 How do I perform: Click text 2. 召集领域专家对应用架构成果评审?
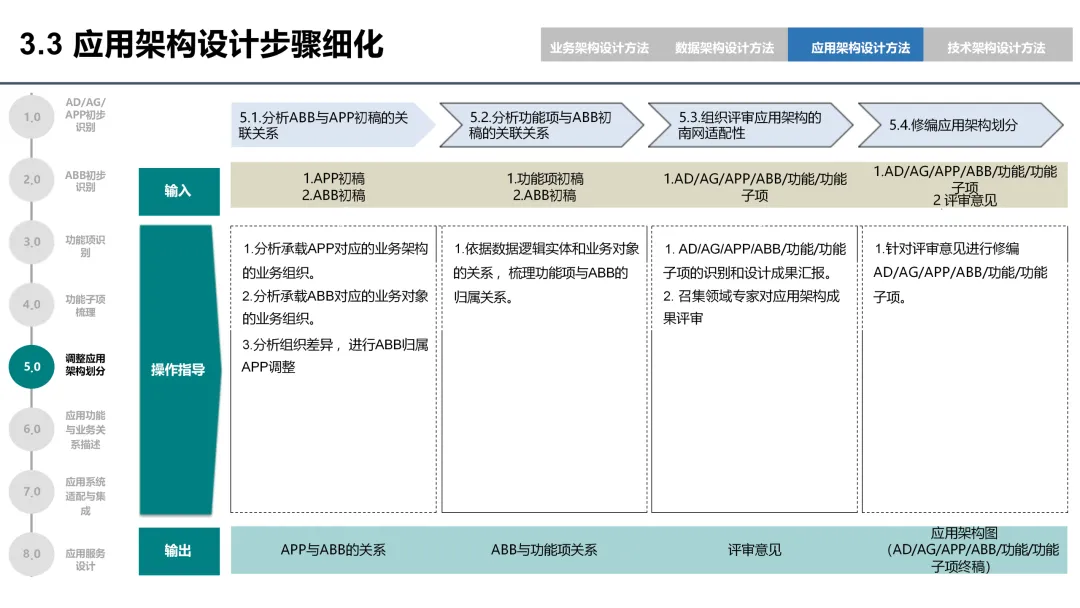pyautogui.click(x=751, y=307)
